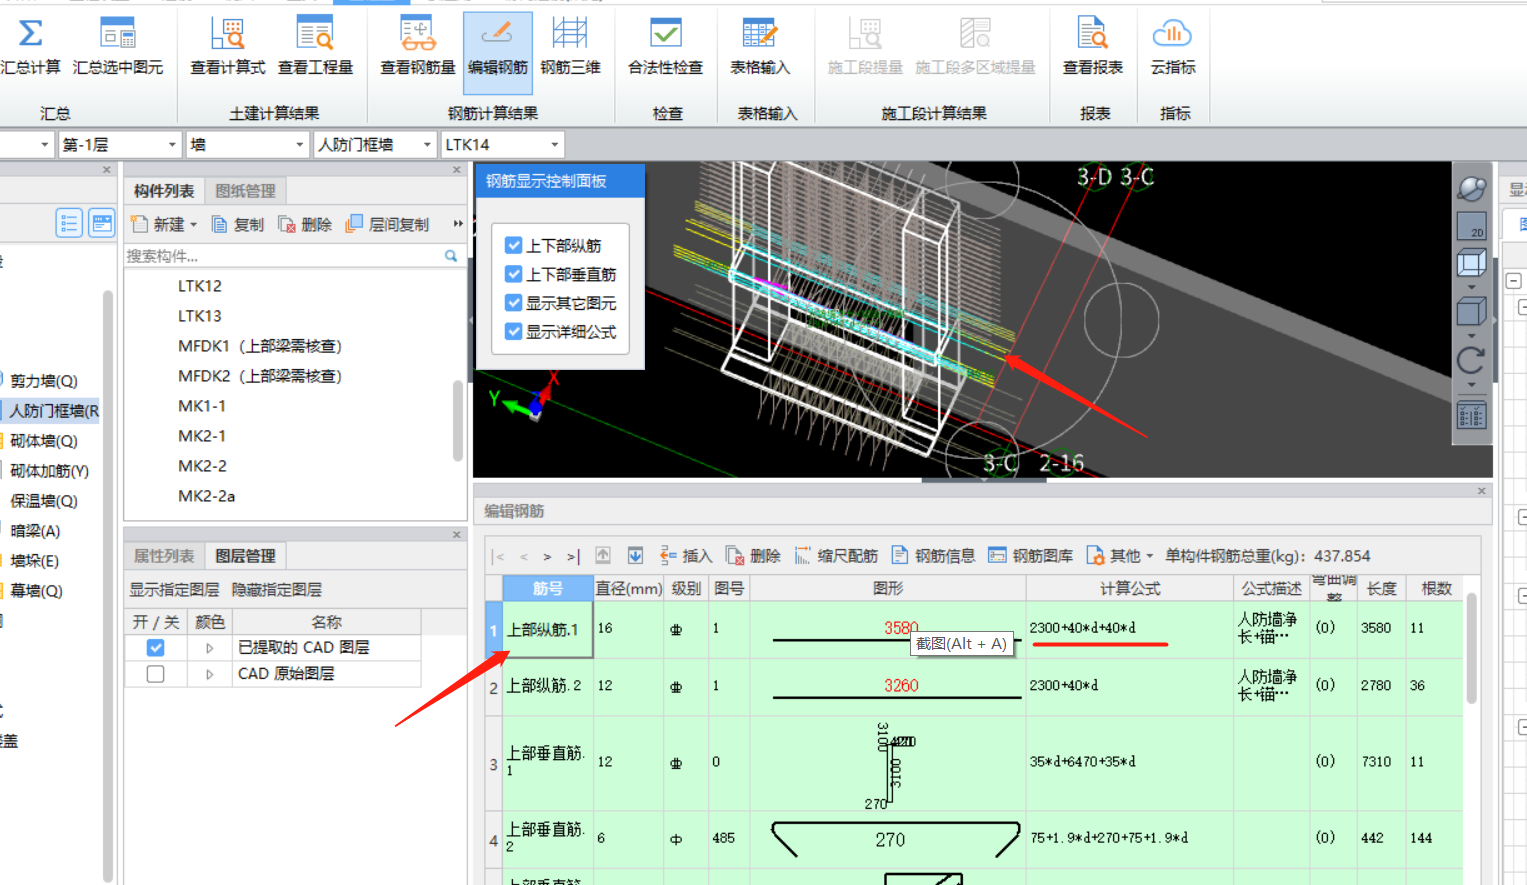Run 汇总计算 summary calculation
Screen dimensions: 1527x885
(30, 47)
